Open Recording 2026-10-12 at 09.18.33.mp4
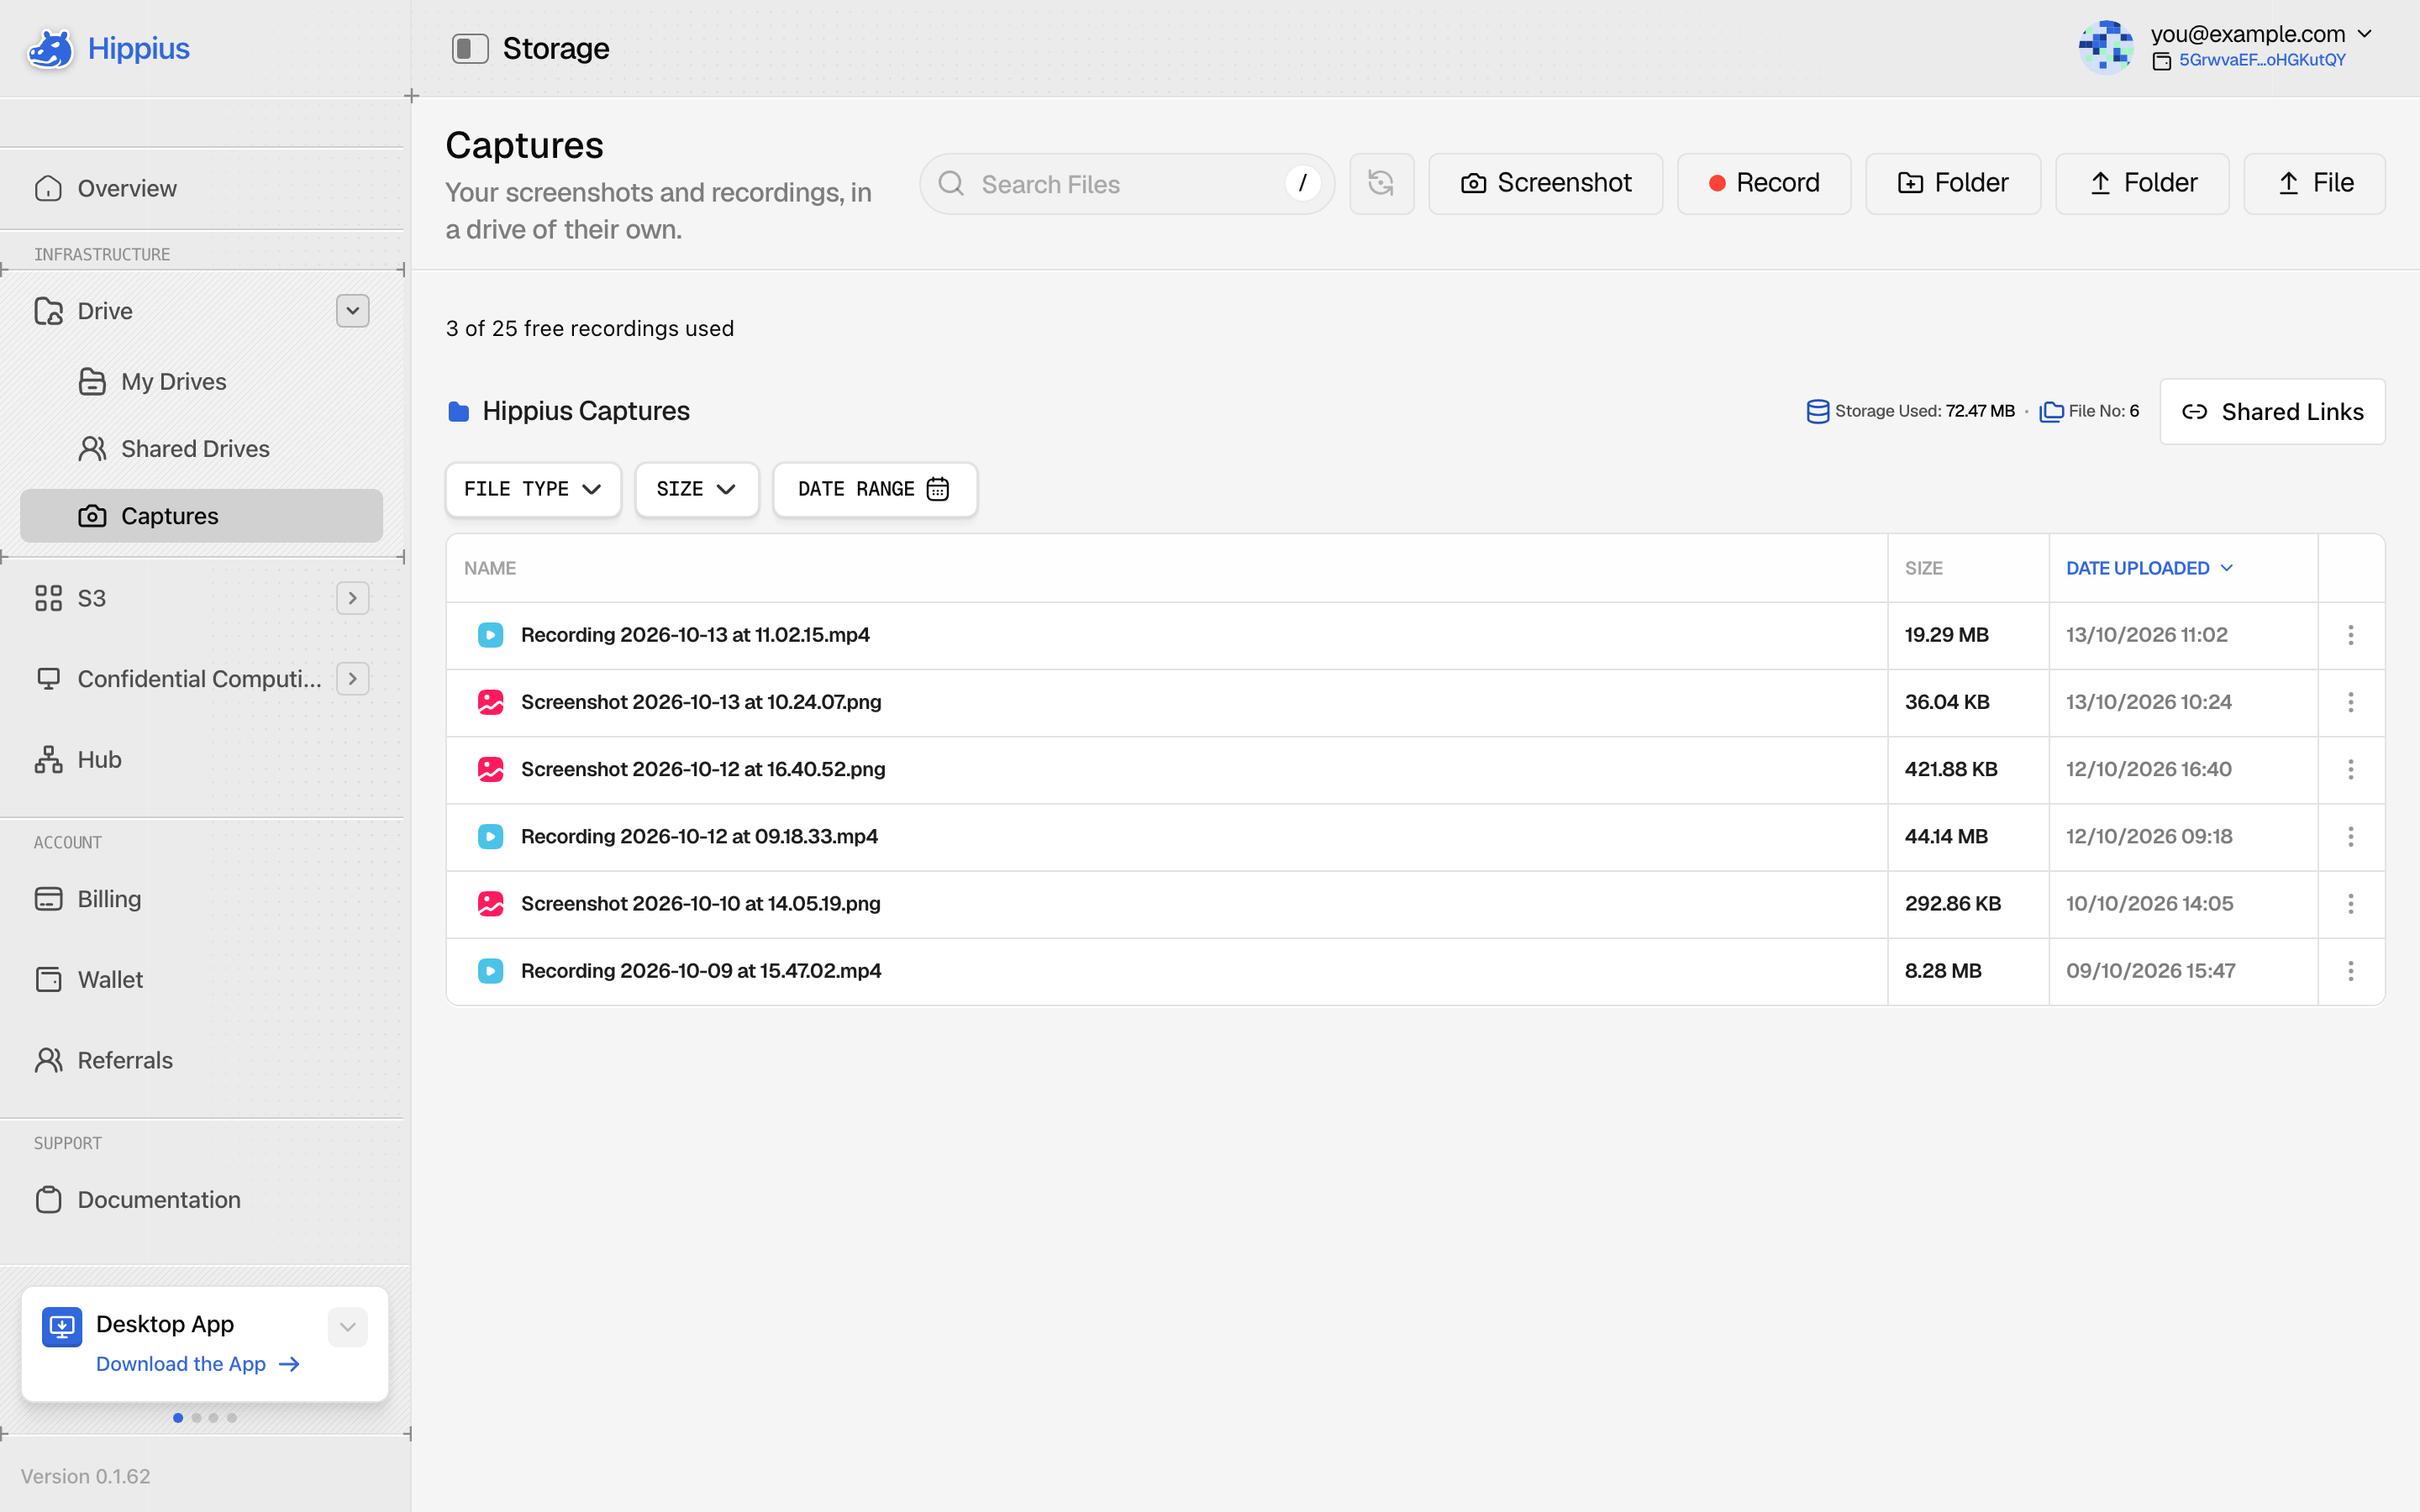 coord(699,836)
